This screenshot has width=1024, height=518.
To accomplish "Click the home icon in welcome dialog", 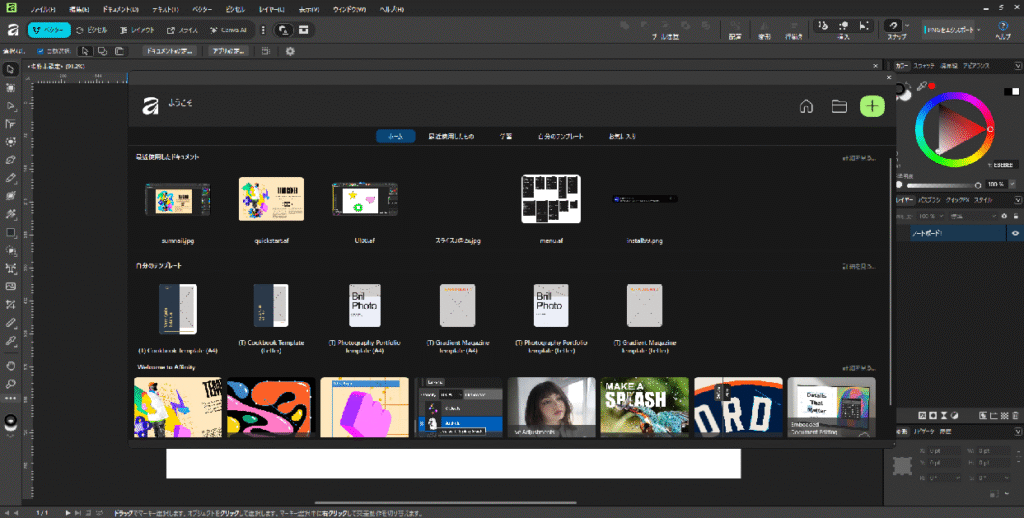I will (806, 107).
